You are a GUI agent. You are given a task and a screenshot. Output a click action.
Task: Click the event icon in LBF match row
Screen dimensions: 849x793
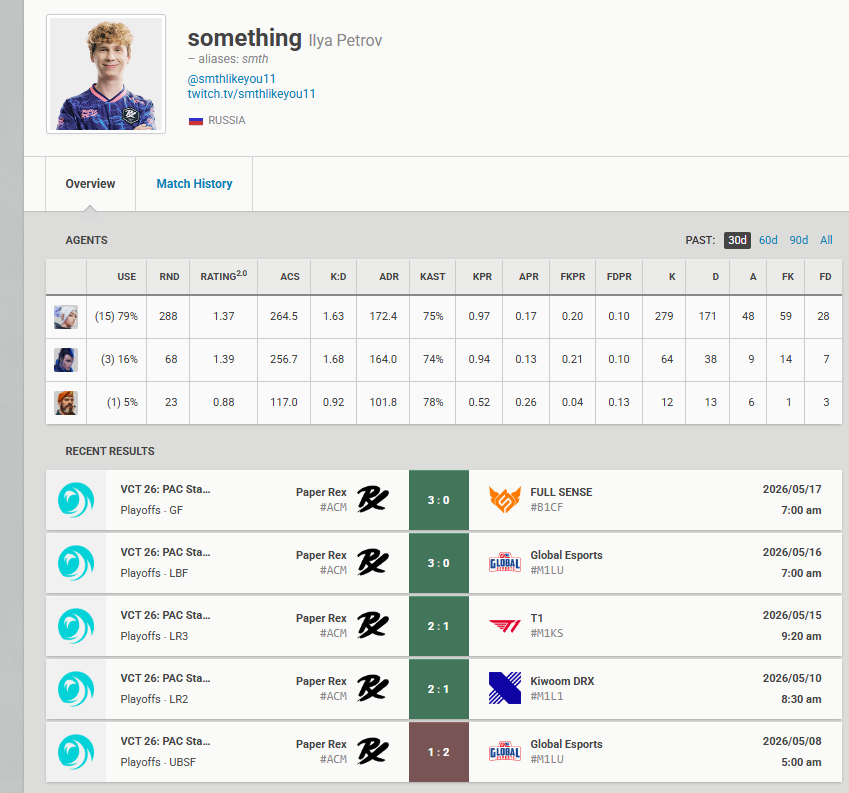[76, 563]
